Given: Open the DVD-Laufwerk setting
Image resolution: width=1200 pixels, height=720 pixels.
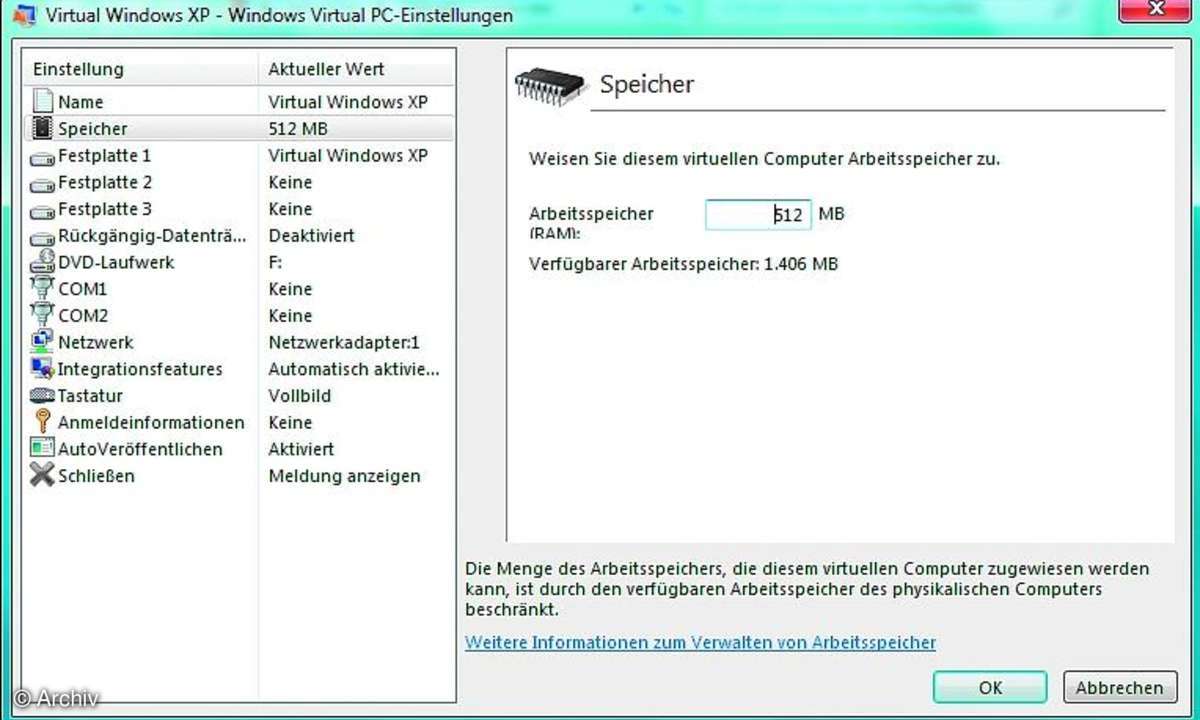Looking at the screenshot, I should coord(116,262).
